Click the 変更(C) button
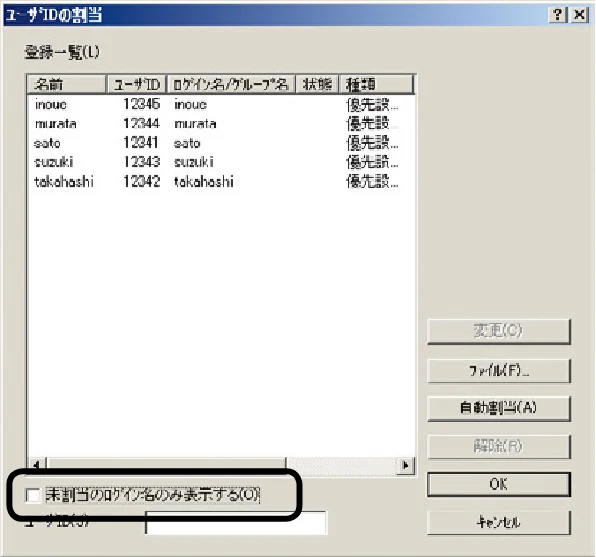The height and width of the screenshot is (557, 596). tap(499, 332)
